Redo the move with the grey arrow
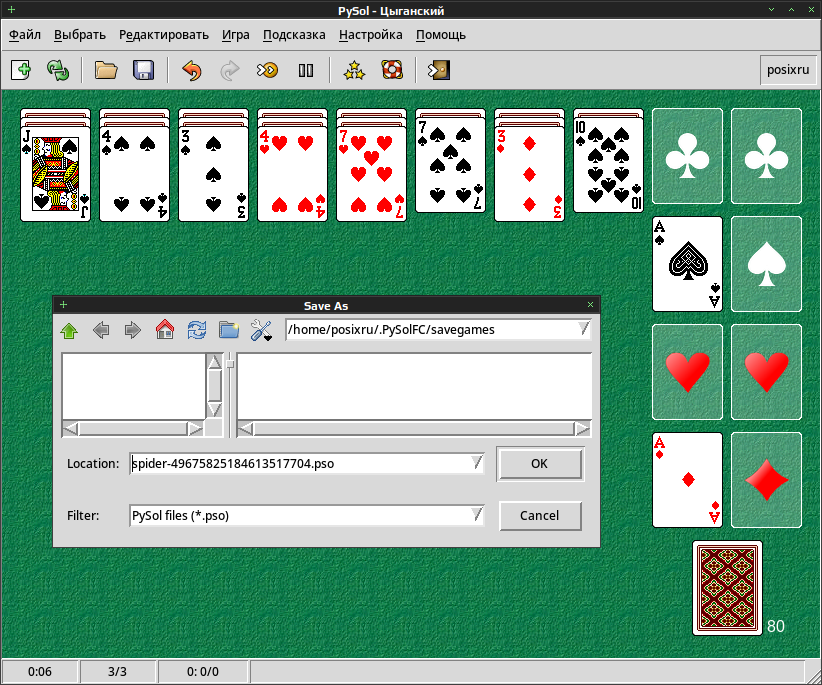The image size is (822, 685). [229, 70]
